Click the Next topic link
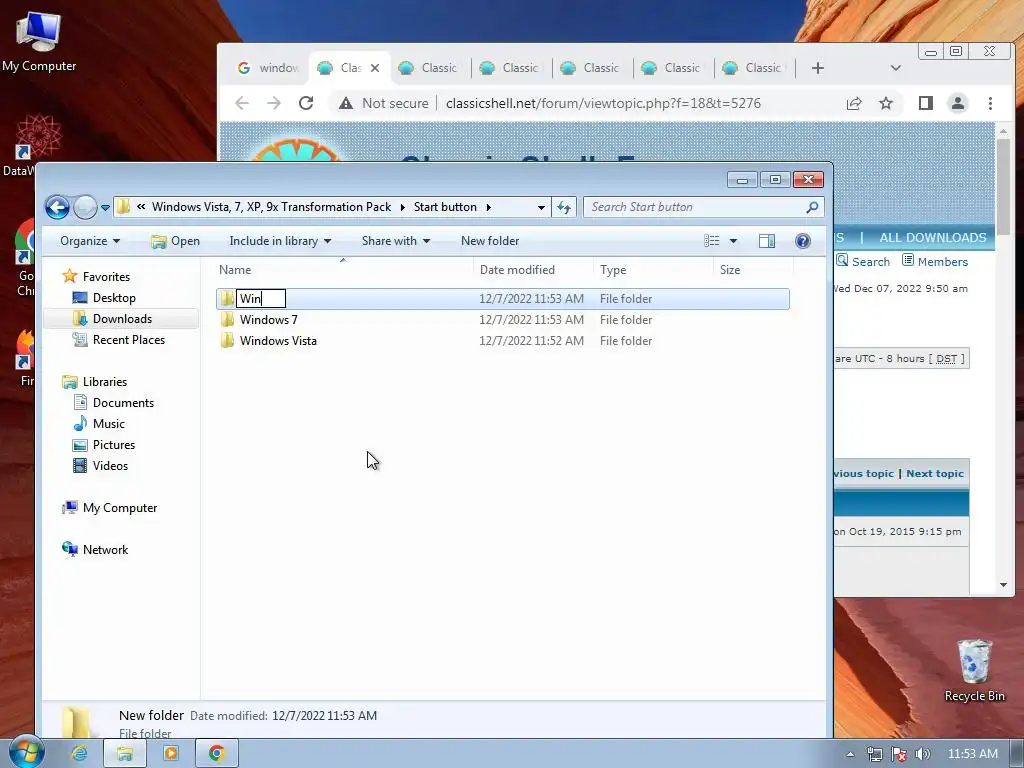 pos(935,473)
